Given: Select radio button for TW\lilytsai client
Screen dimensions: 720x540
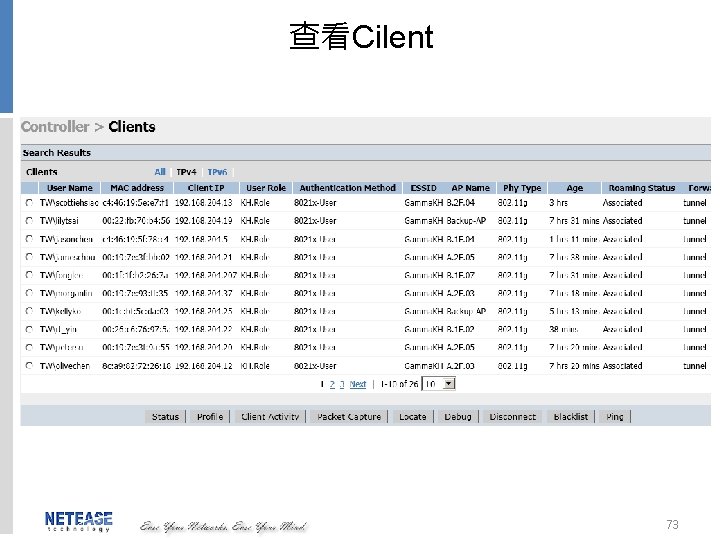Looking at the screenshot, I should pos(29,221).
